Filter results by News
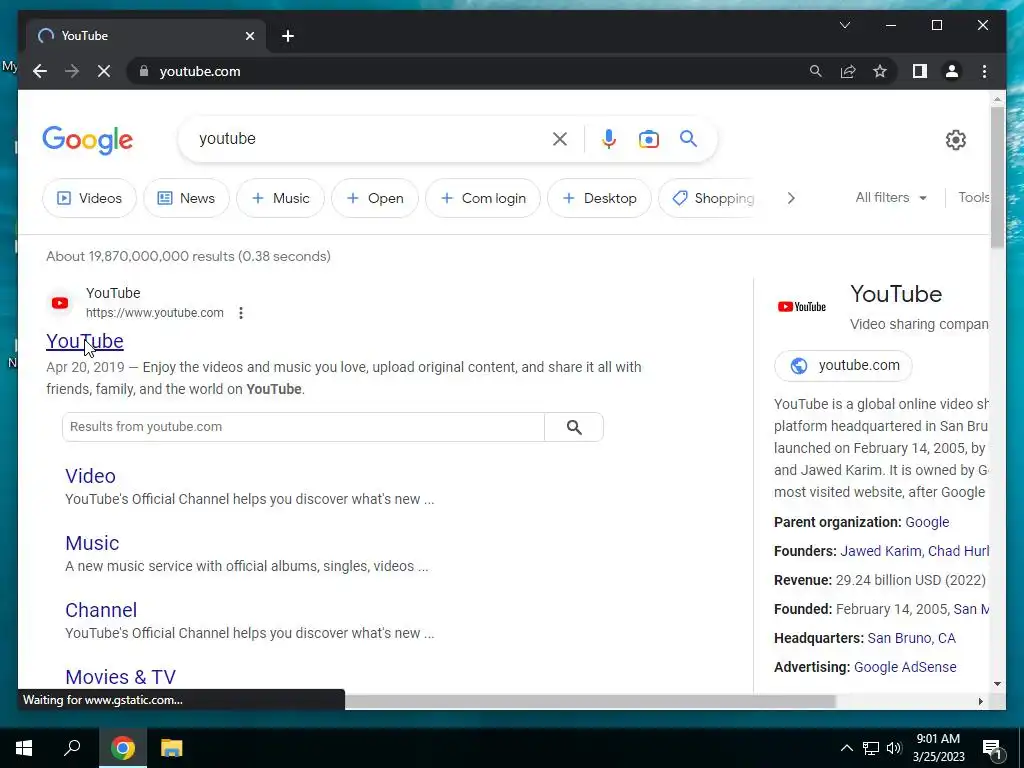This screenshot has width=1024, height=768. point(186,198)
